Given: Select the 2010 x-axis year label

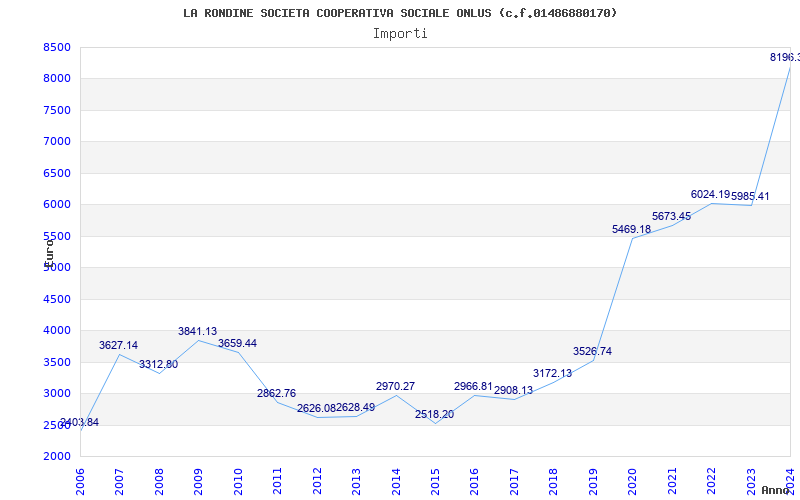Looking at the screenshot, I should [x=238, y=482].
